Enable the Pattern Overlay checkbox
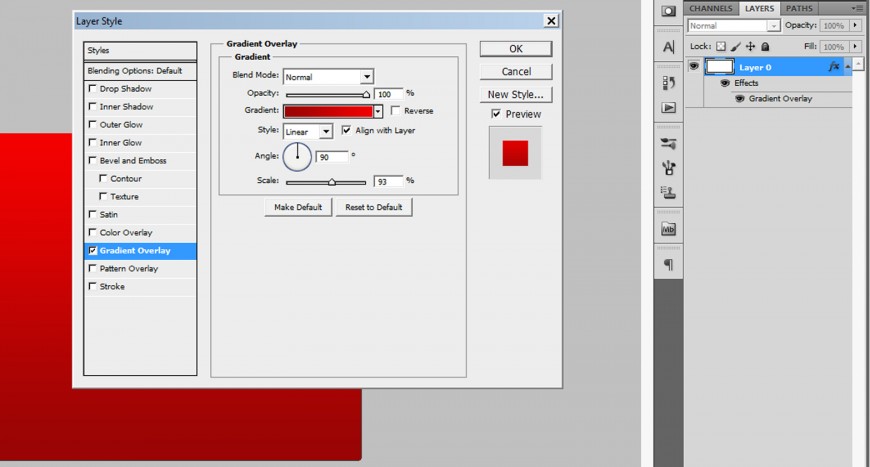This screenshot has width=870, height=467. click(x=93, y=268)
